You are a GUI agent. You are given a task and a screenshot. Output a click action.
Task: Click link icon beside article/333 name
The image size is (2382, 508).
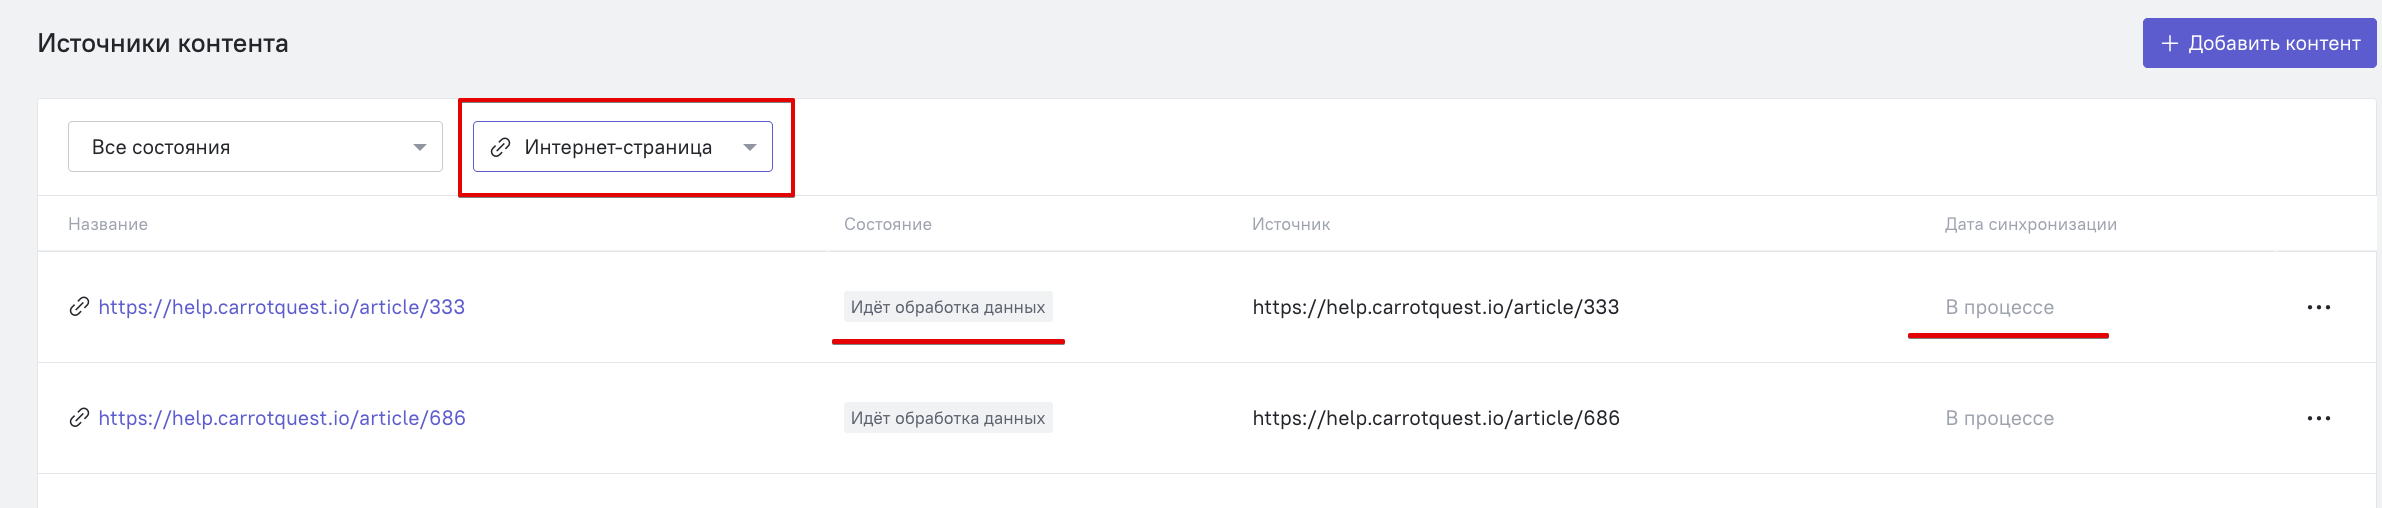click(x=79, y=307)
